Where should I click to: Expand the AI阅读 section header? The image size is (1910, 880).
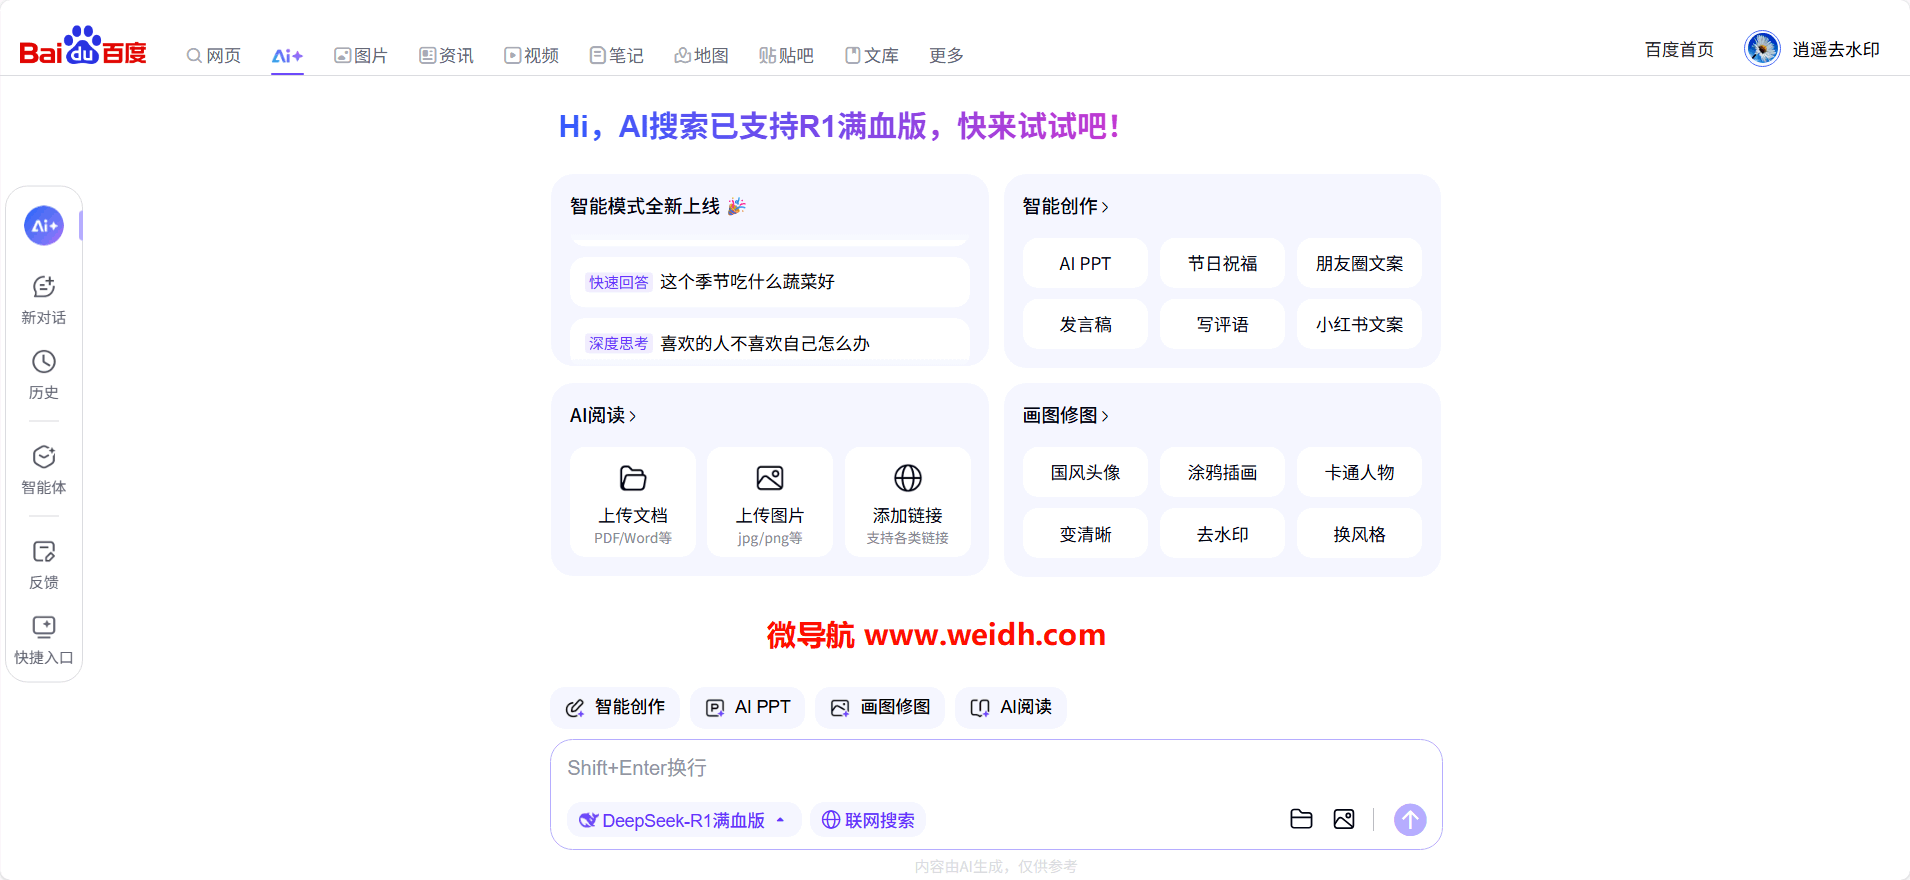pyautogui.click(x=603, y=415)
